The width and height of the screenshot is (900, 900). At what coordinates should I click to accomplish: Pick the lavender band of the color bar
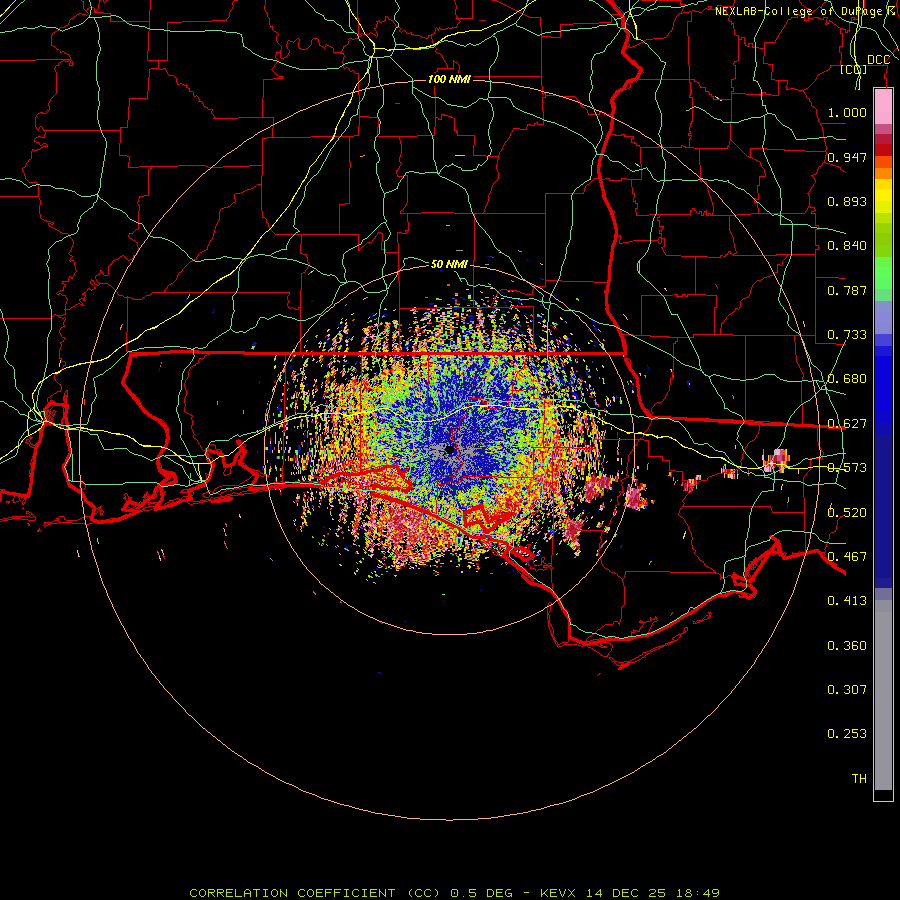[883, 318]
